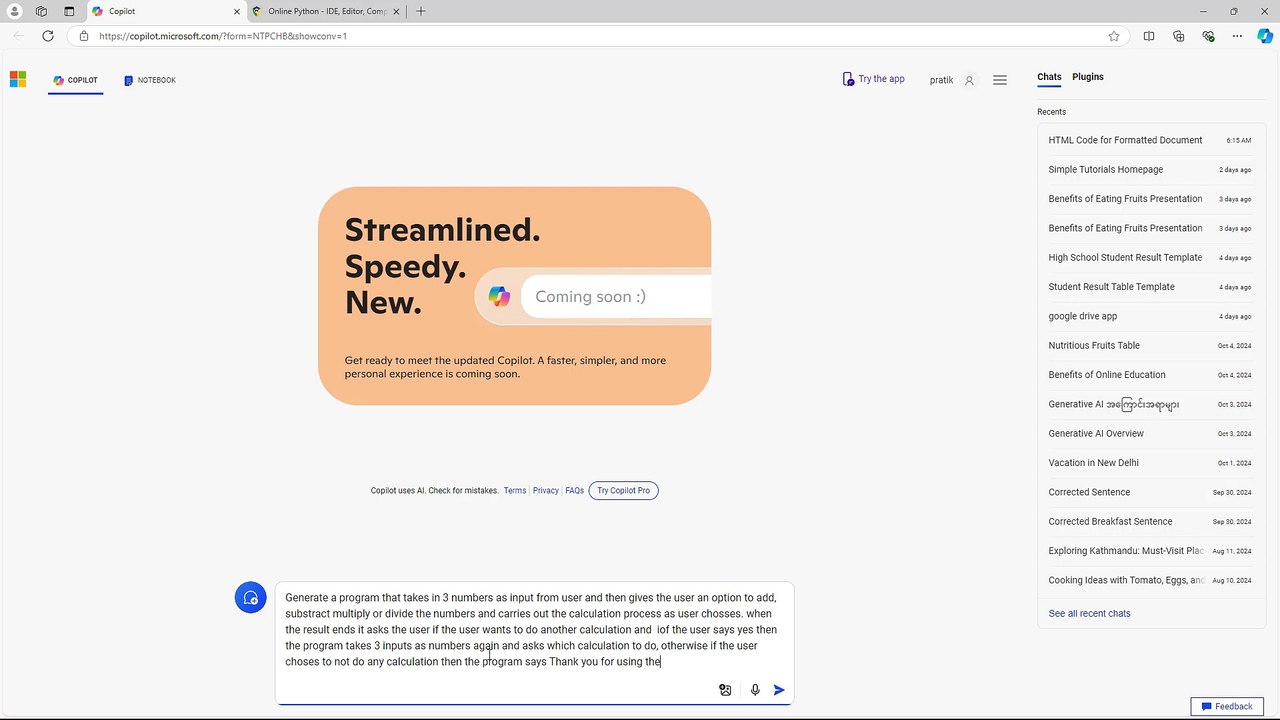Image resolution: width=1280 pixels, height=720 pixels.
Task: Open the Collections toolbar icon
Action: point(1179,36)
